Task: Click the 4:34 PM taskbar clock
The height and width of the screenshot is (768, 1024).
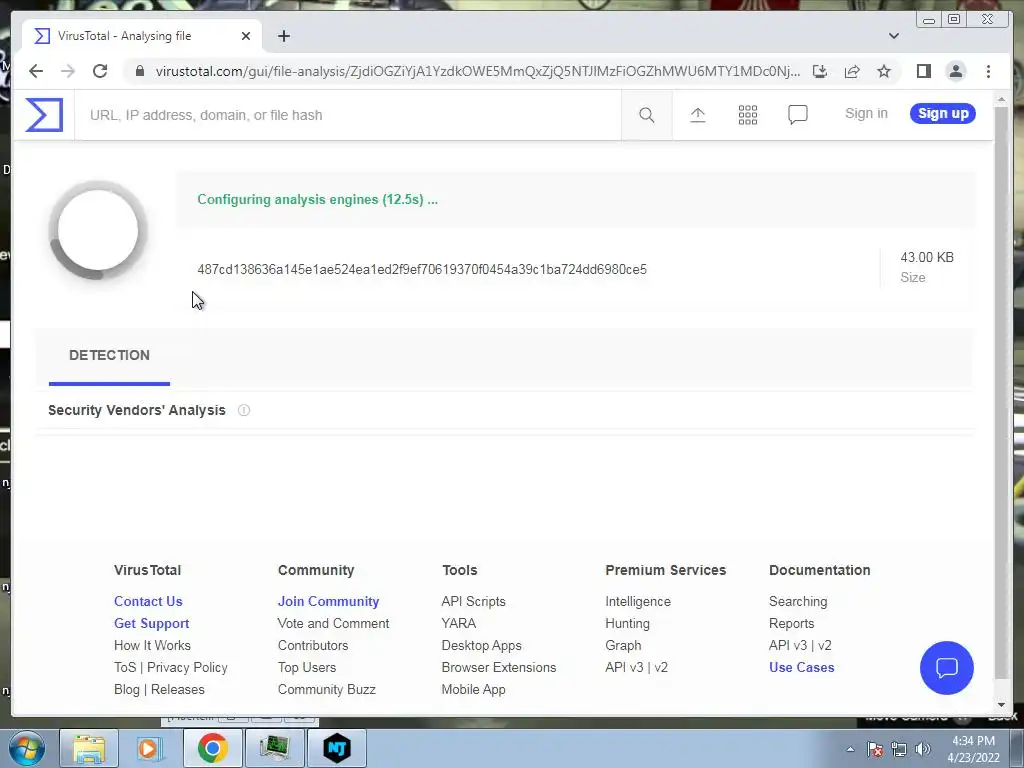Action: coord(973,741)
